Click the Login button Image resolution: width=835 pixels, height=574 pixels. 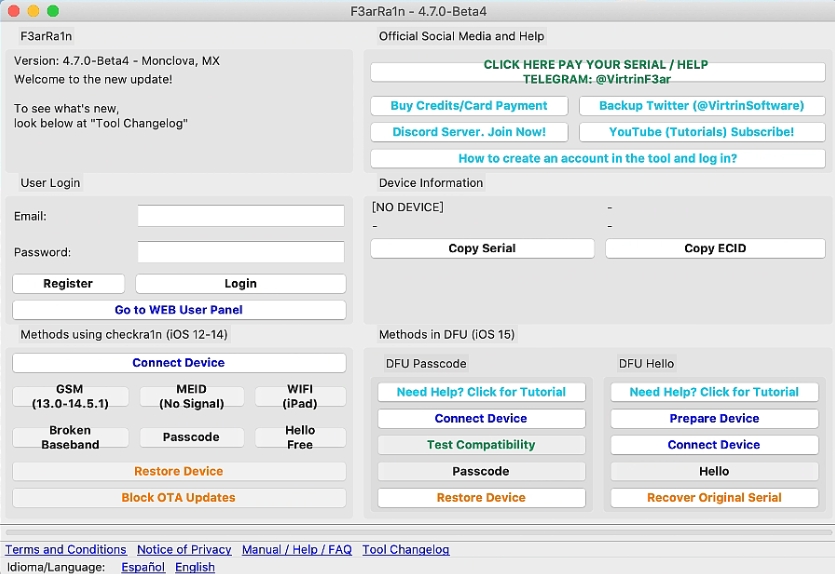pos(240,283)
